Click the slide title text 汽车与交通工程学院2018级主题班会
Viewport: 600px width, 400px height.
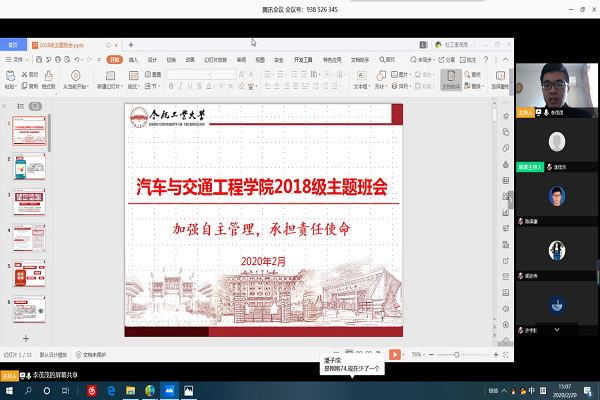262,187
